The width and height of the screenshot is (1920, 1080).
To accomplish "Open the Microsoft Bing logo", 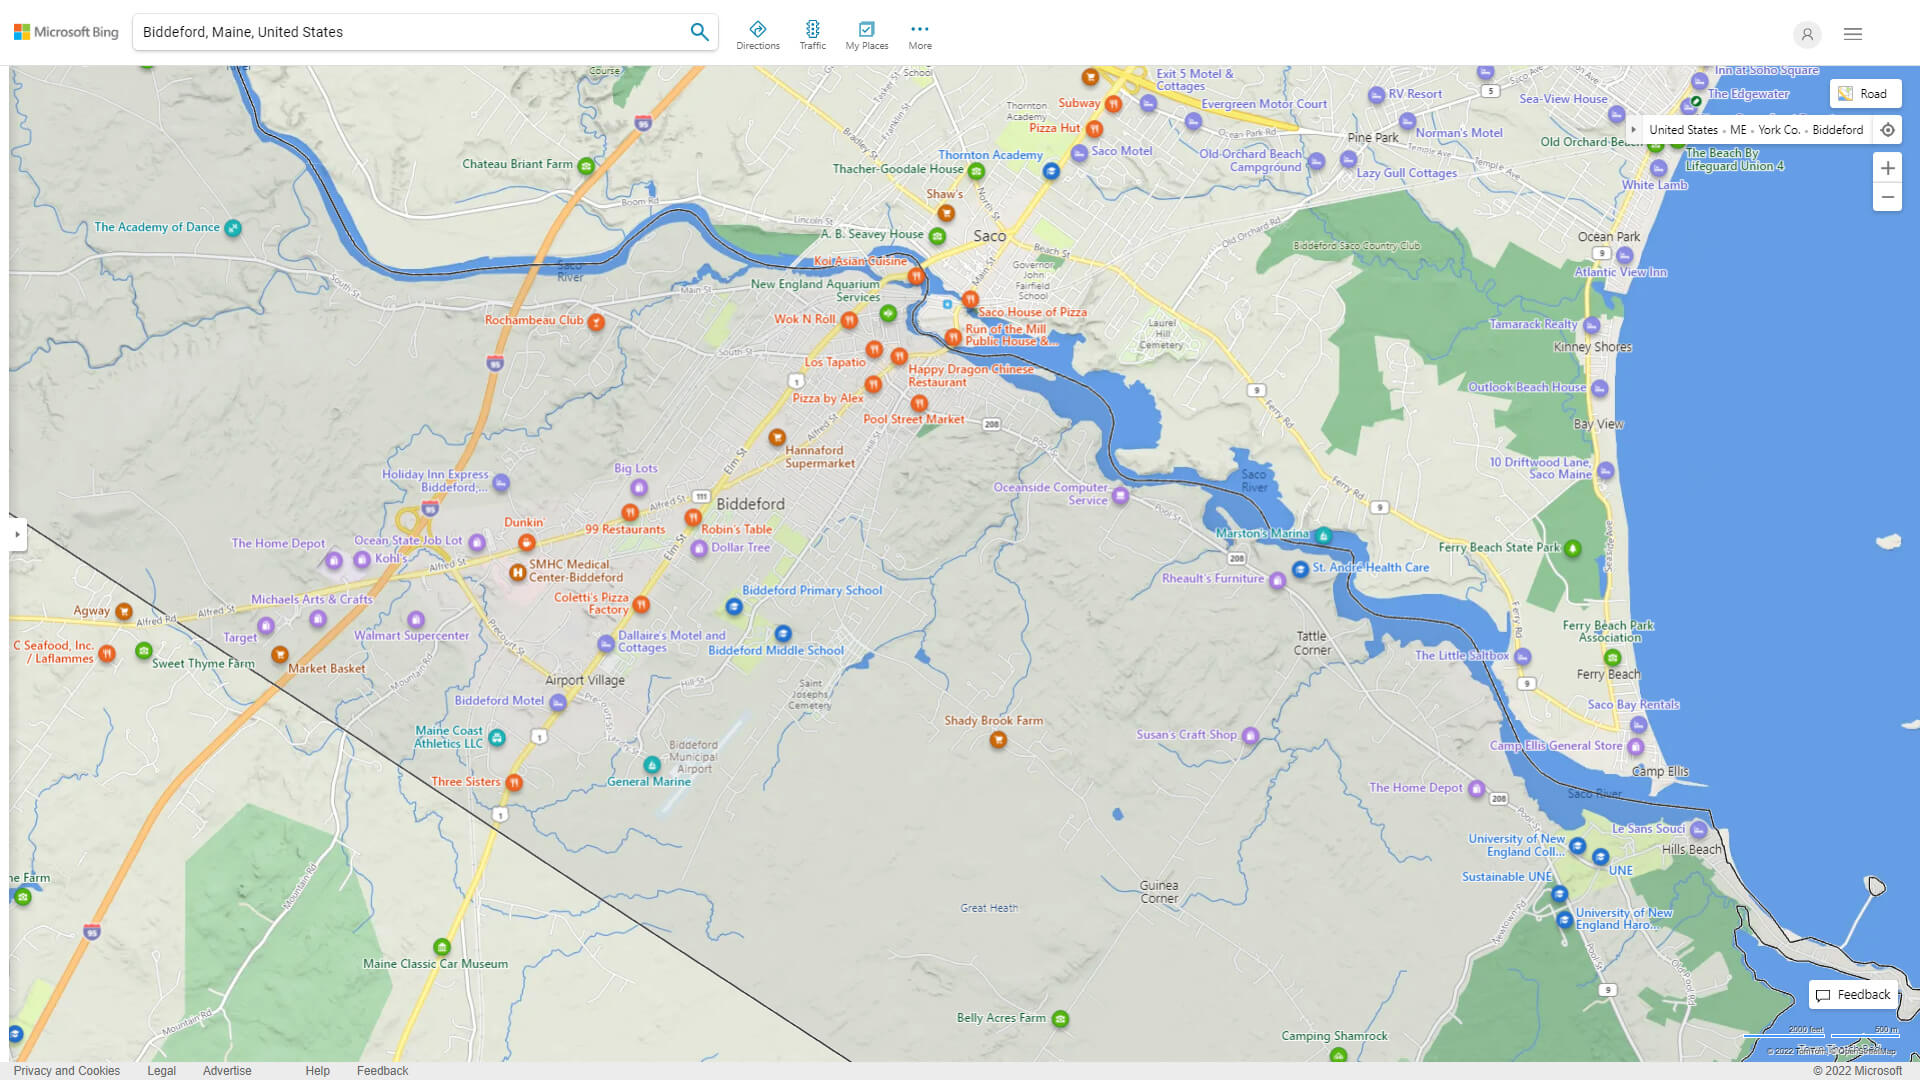I will (64, 31).
